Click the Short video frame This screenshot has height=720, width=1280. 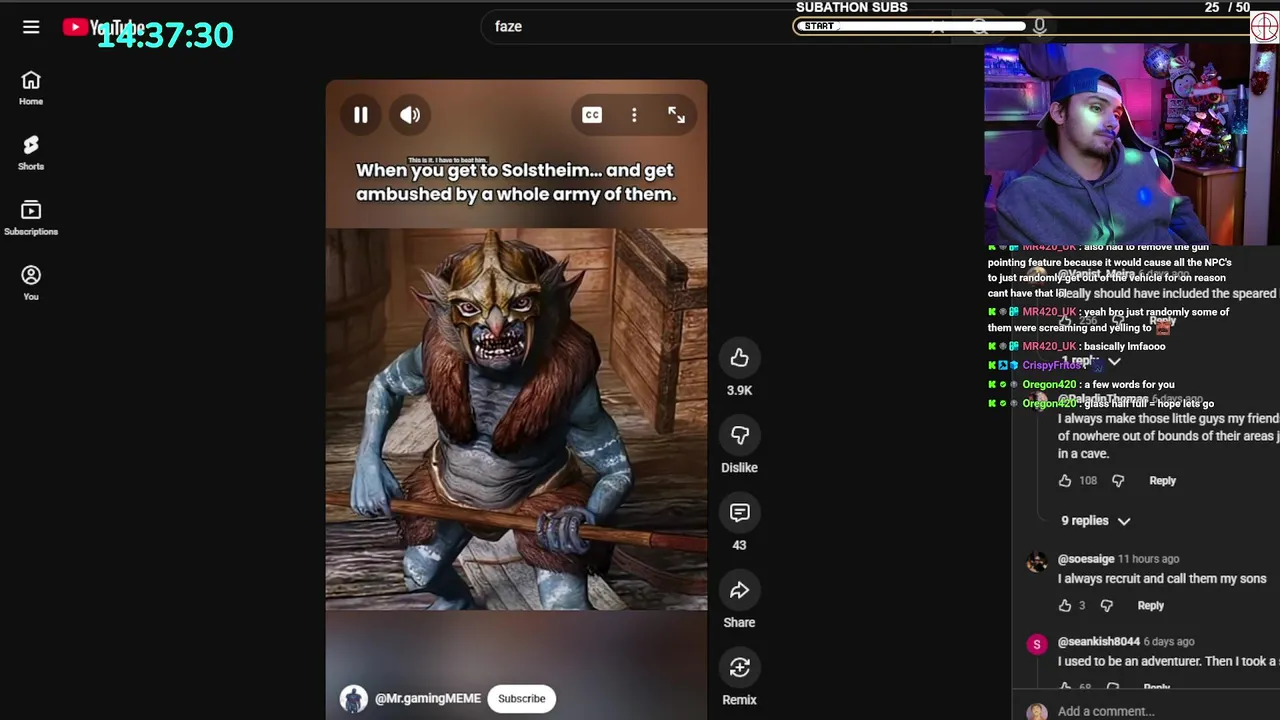coord(516,400)
